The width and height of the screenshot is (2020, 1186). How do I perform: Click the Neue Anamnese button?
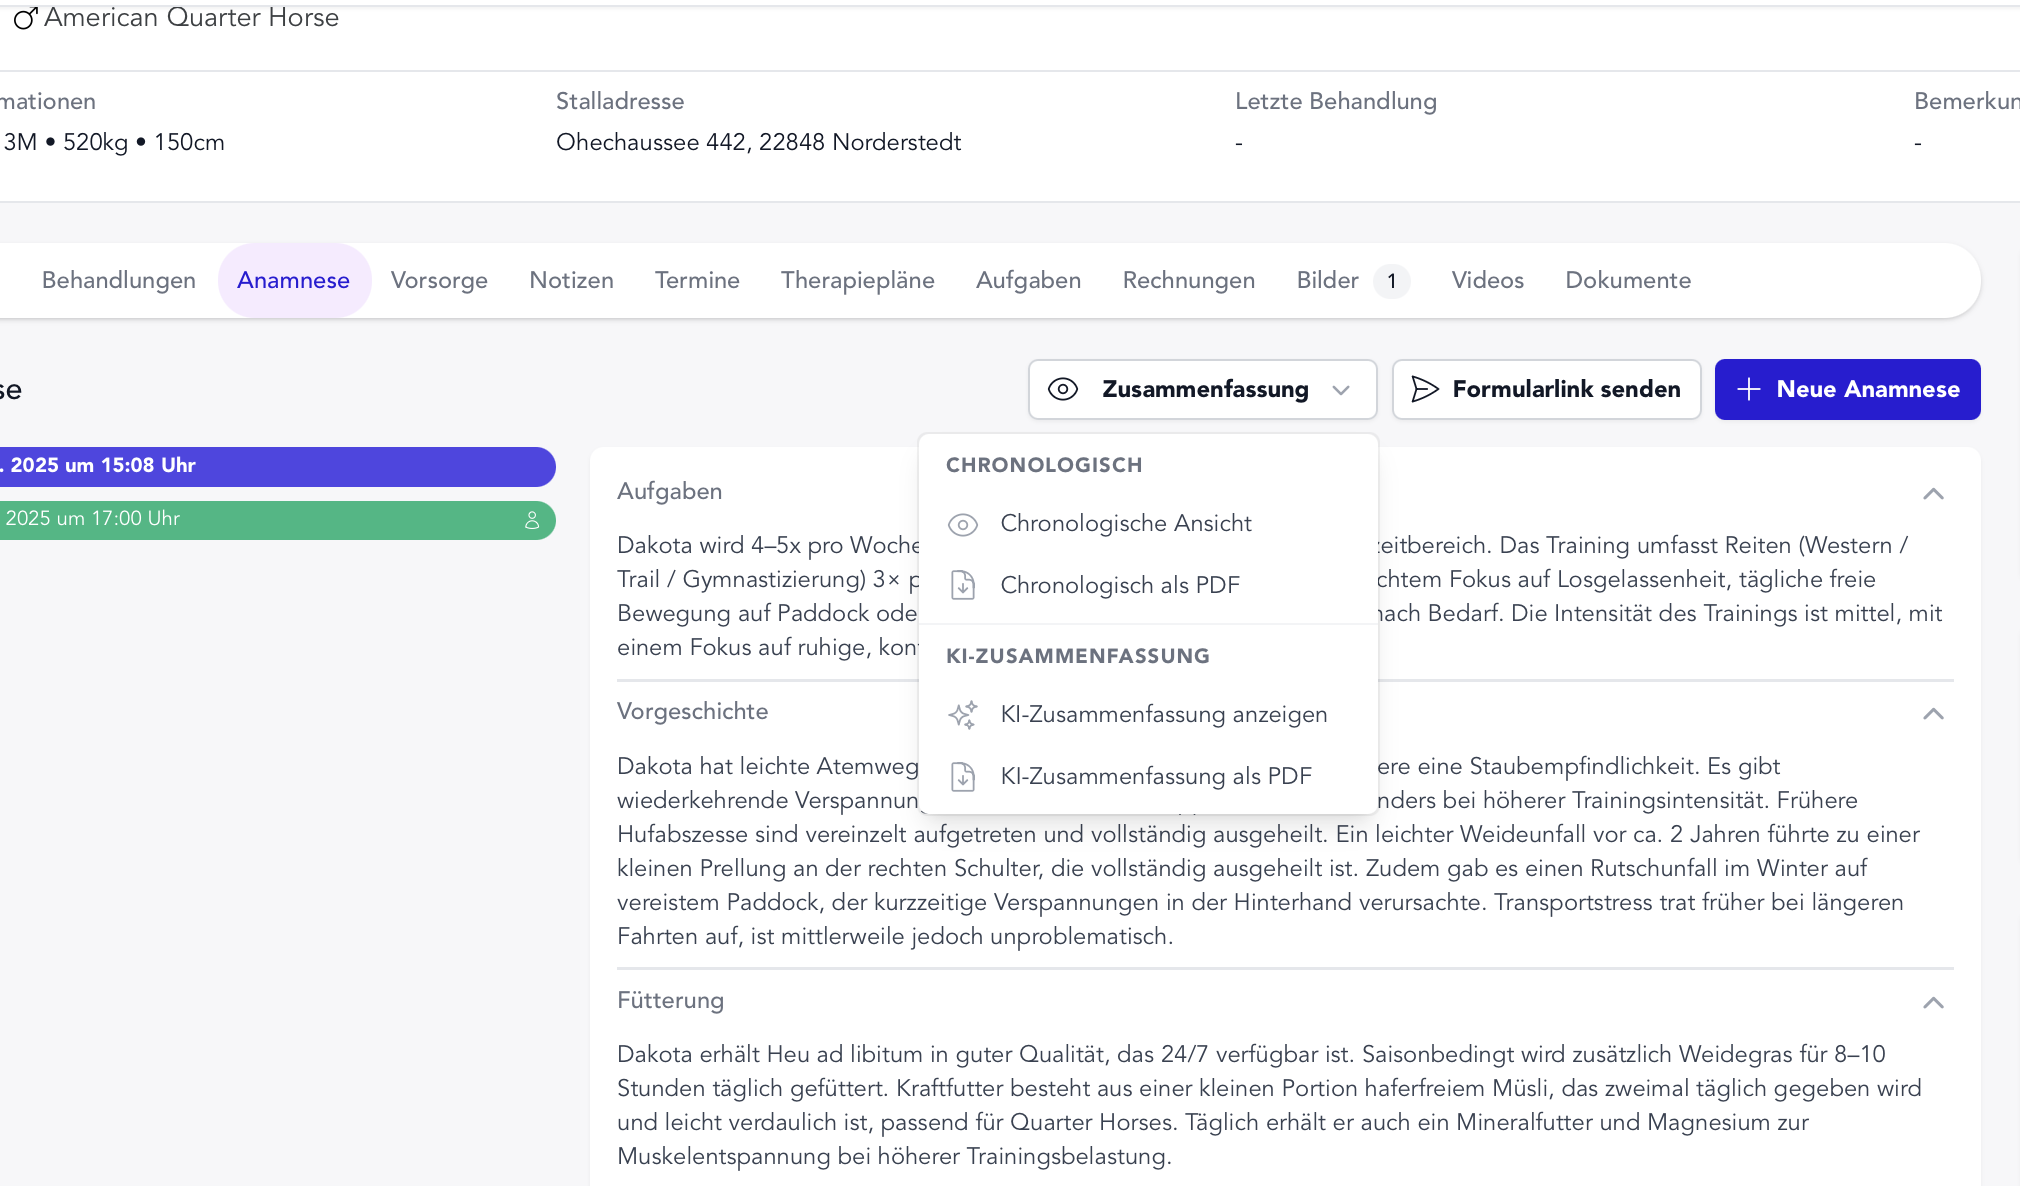pyautogui.click(x=1848, y=389)
